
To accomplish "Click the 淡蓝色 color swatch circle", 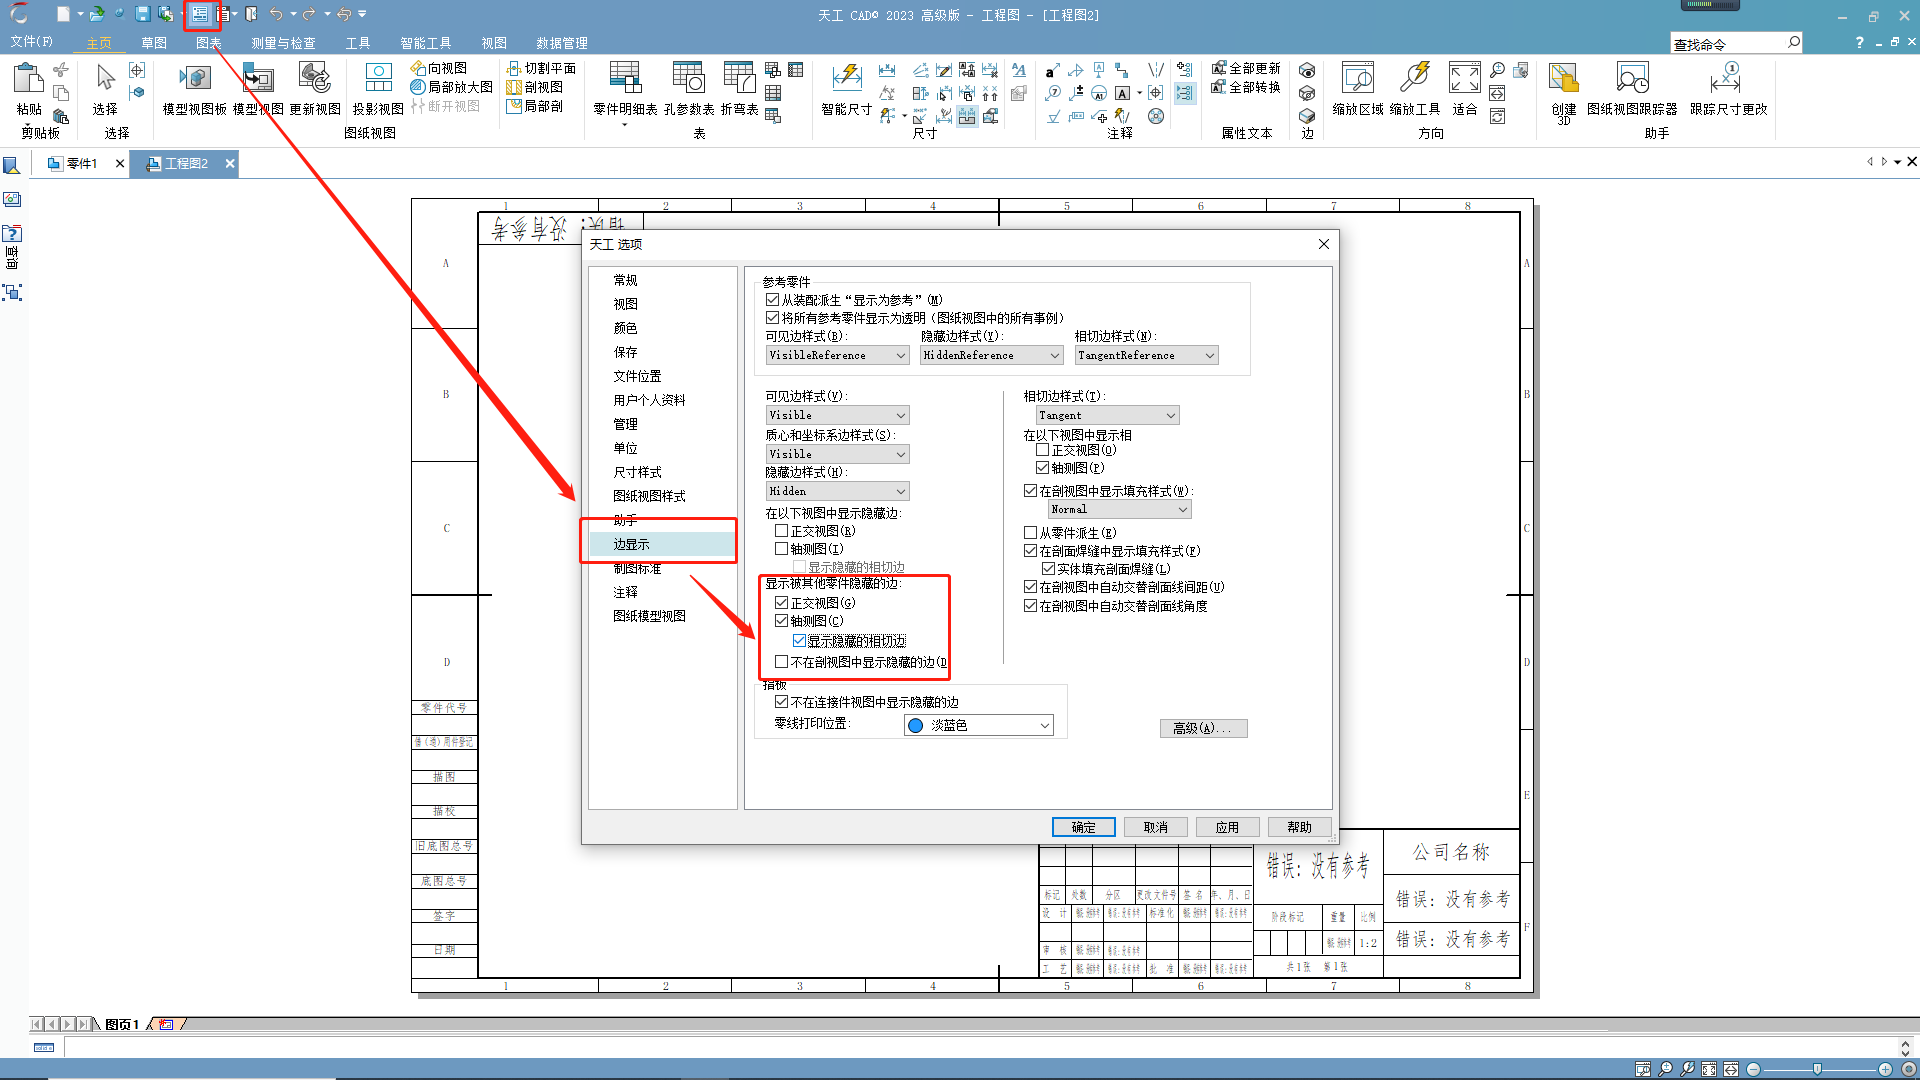I will 915,726.
